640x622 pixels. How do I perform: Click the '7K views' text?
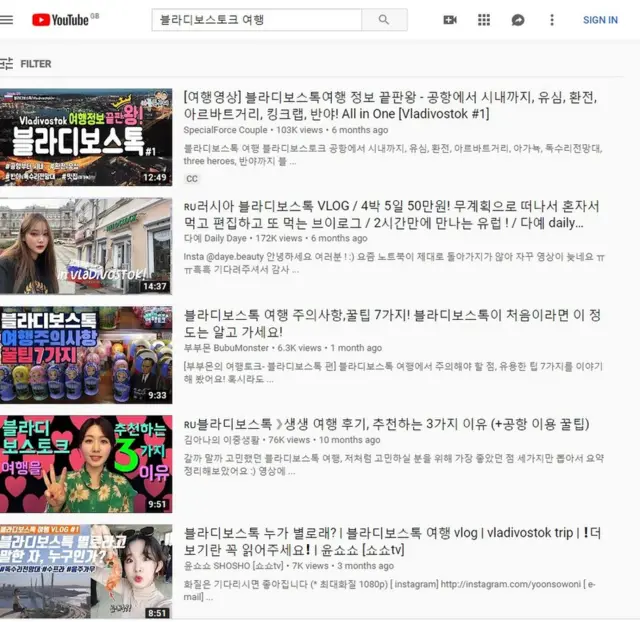[310, 566]
